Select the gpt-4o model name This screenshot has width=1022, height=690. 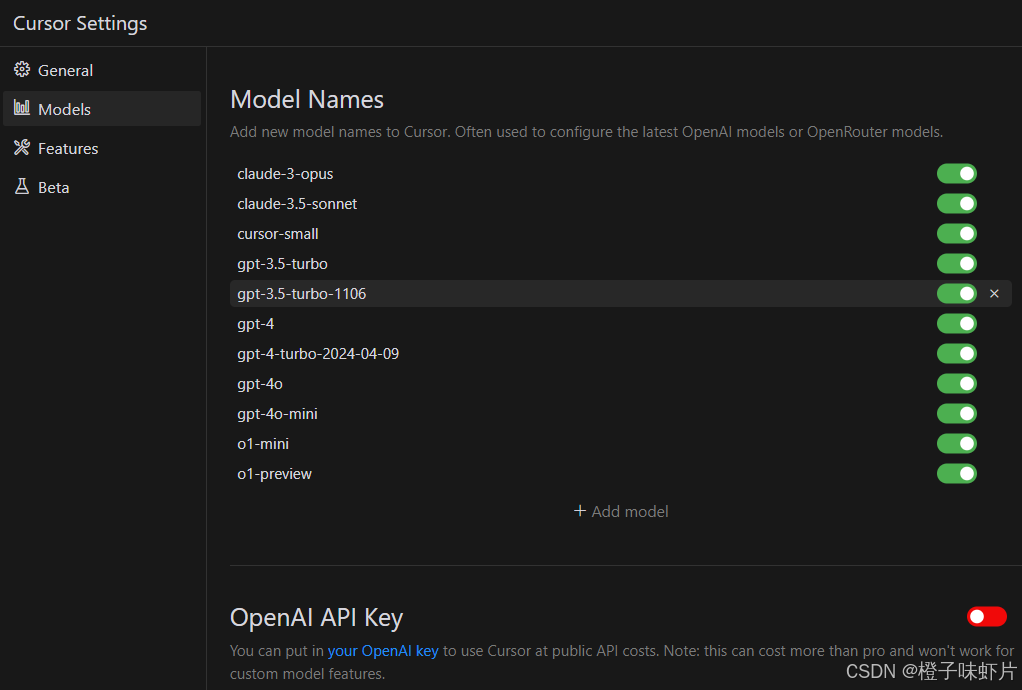click(x=259, y=384)
